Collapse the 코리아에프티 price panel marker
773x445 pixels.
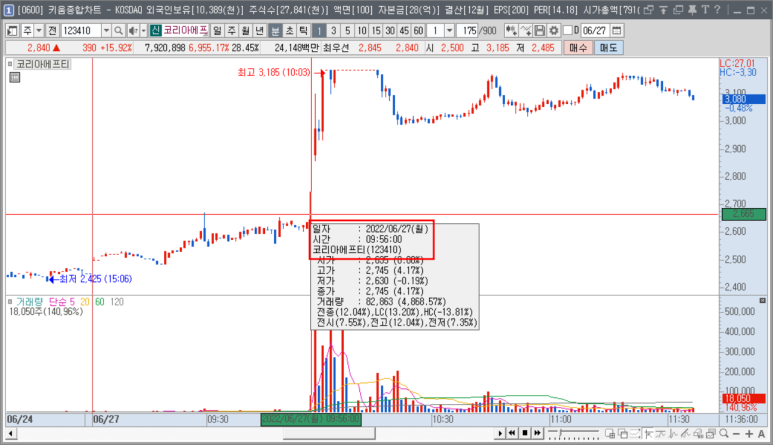(x=10, y=64)
